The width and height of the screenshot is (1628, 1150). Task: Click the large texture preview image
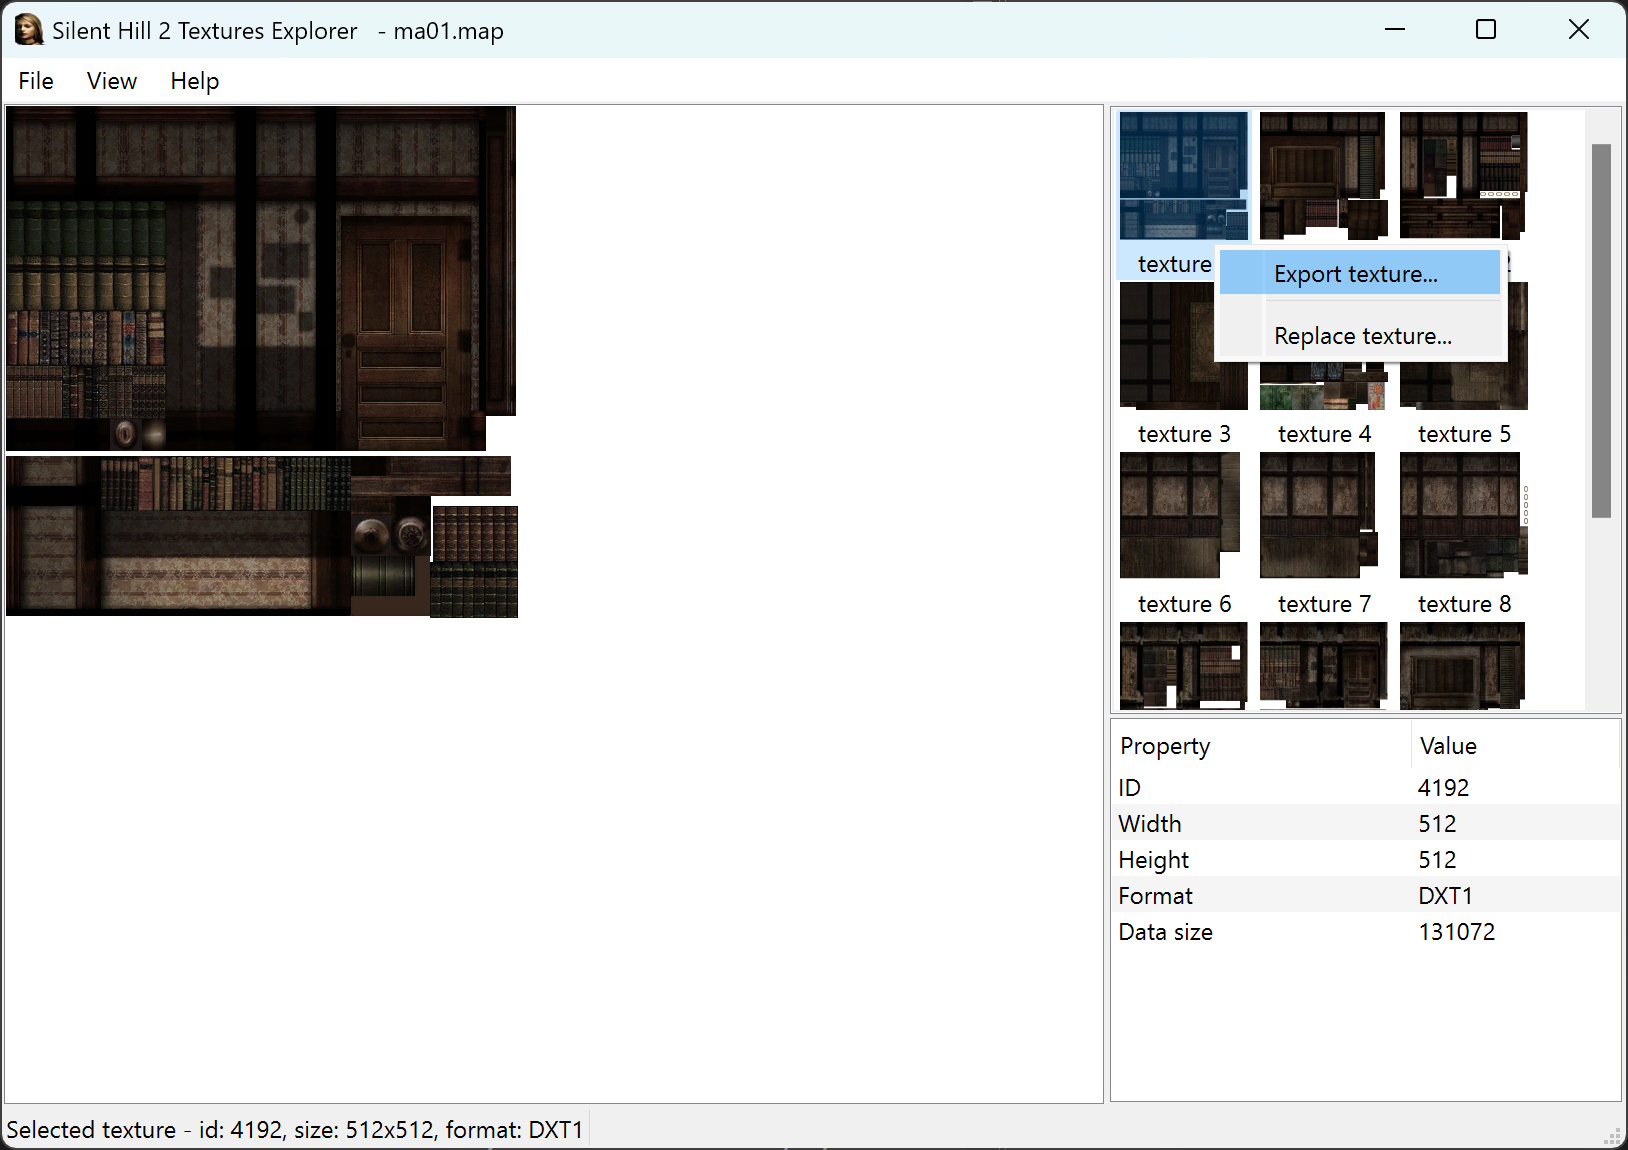[x=262, y=362]
